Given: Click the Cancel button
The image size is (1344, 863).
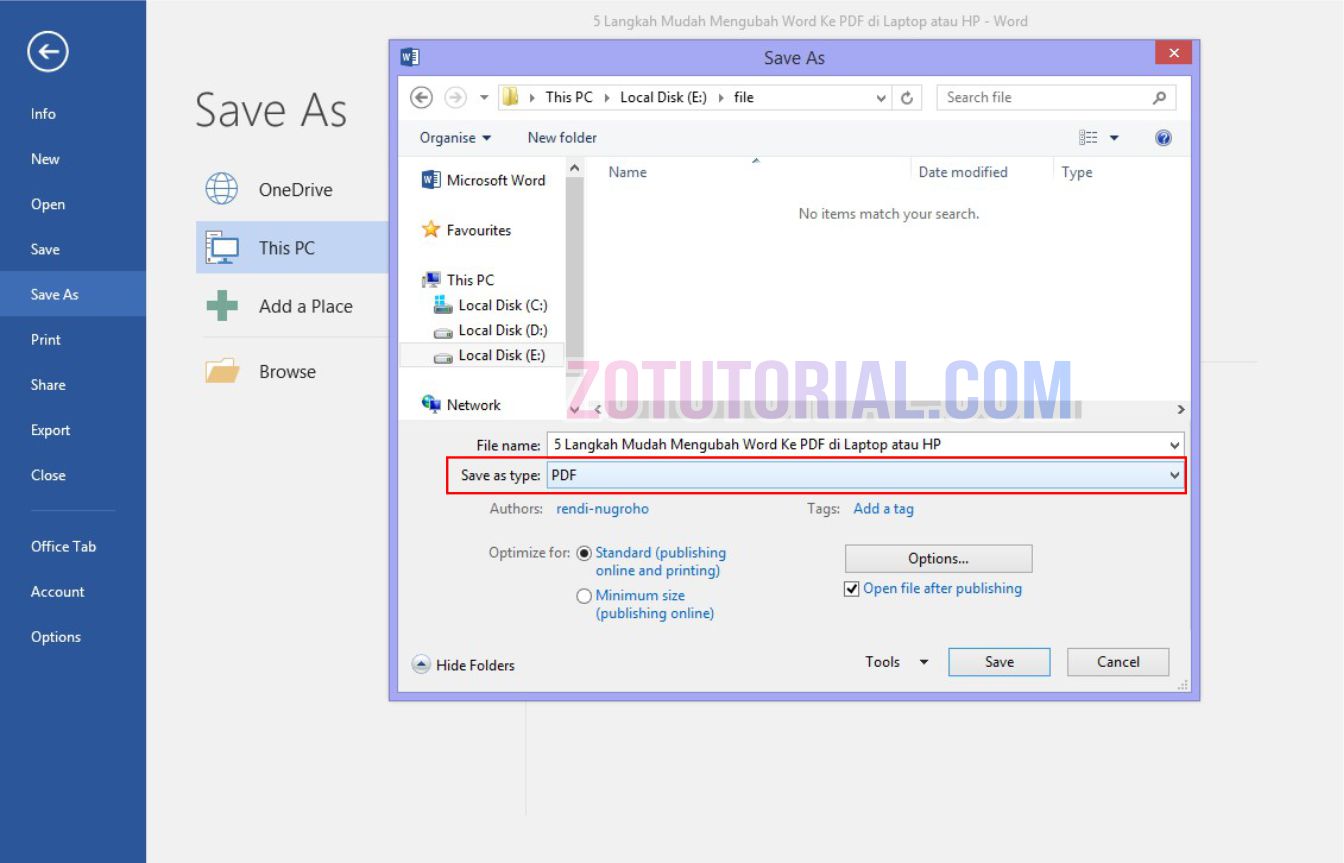Looking at the screenshot, I should 1118,662.
